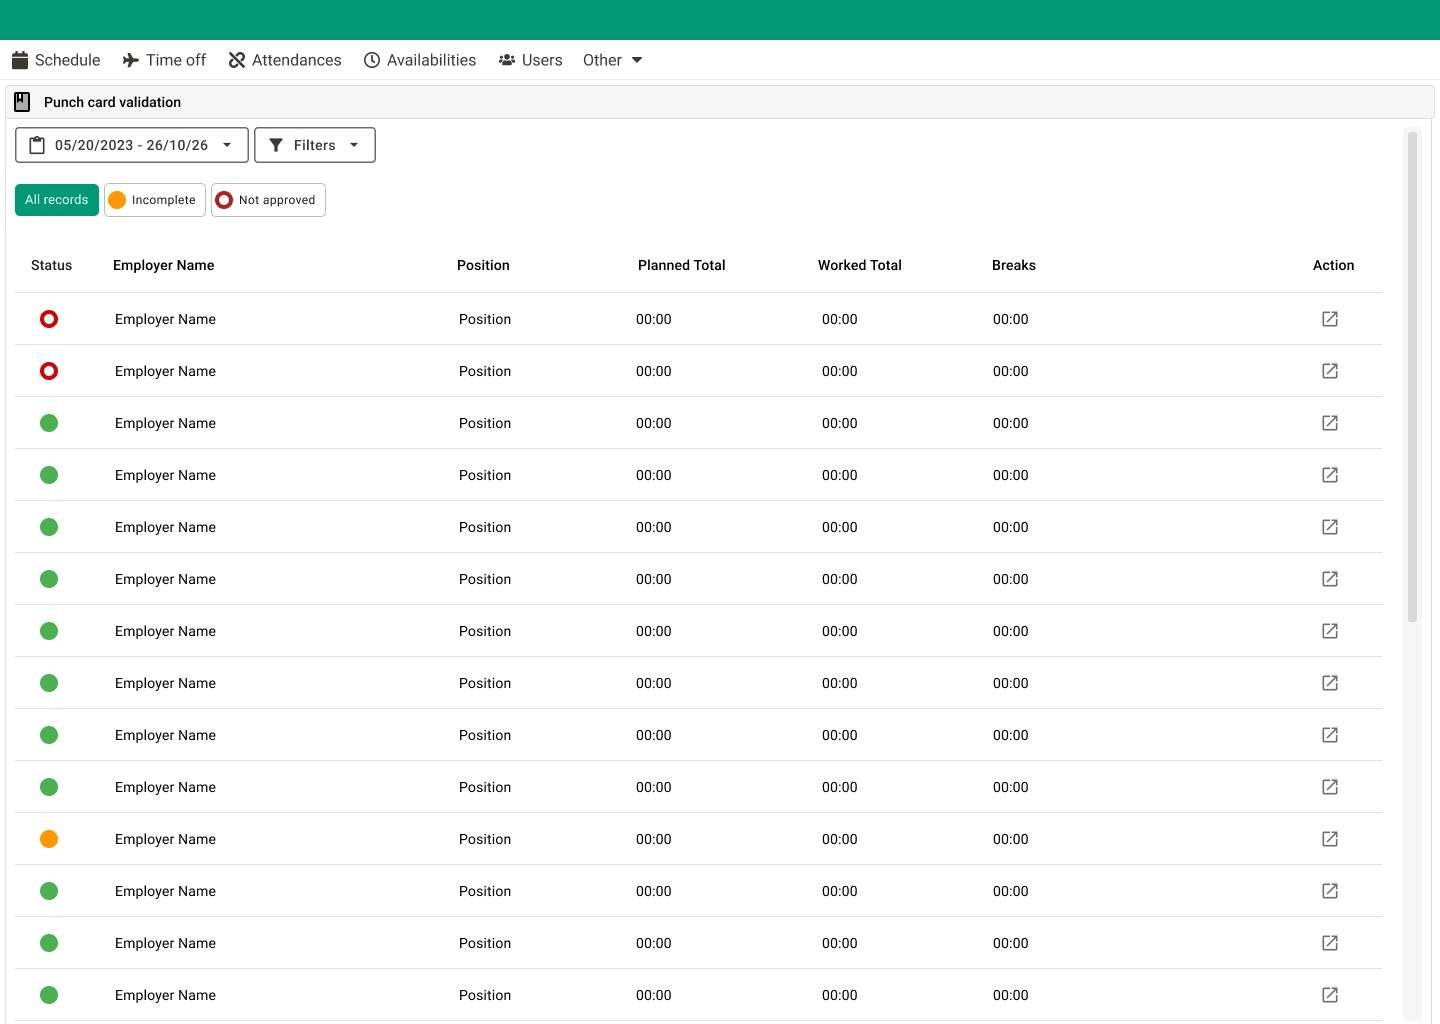Select the Users menu item

click(531, 60)
